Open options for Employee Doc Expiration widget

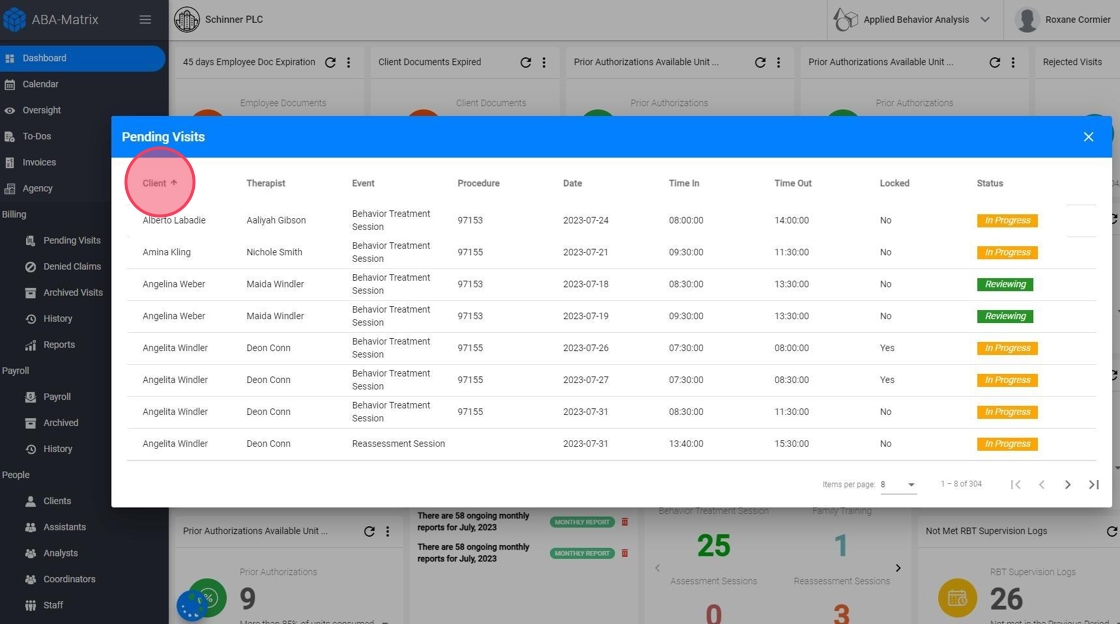[x=349, y=62]
